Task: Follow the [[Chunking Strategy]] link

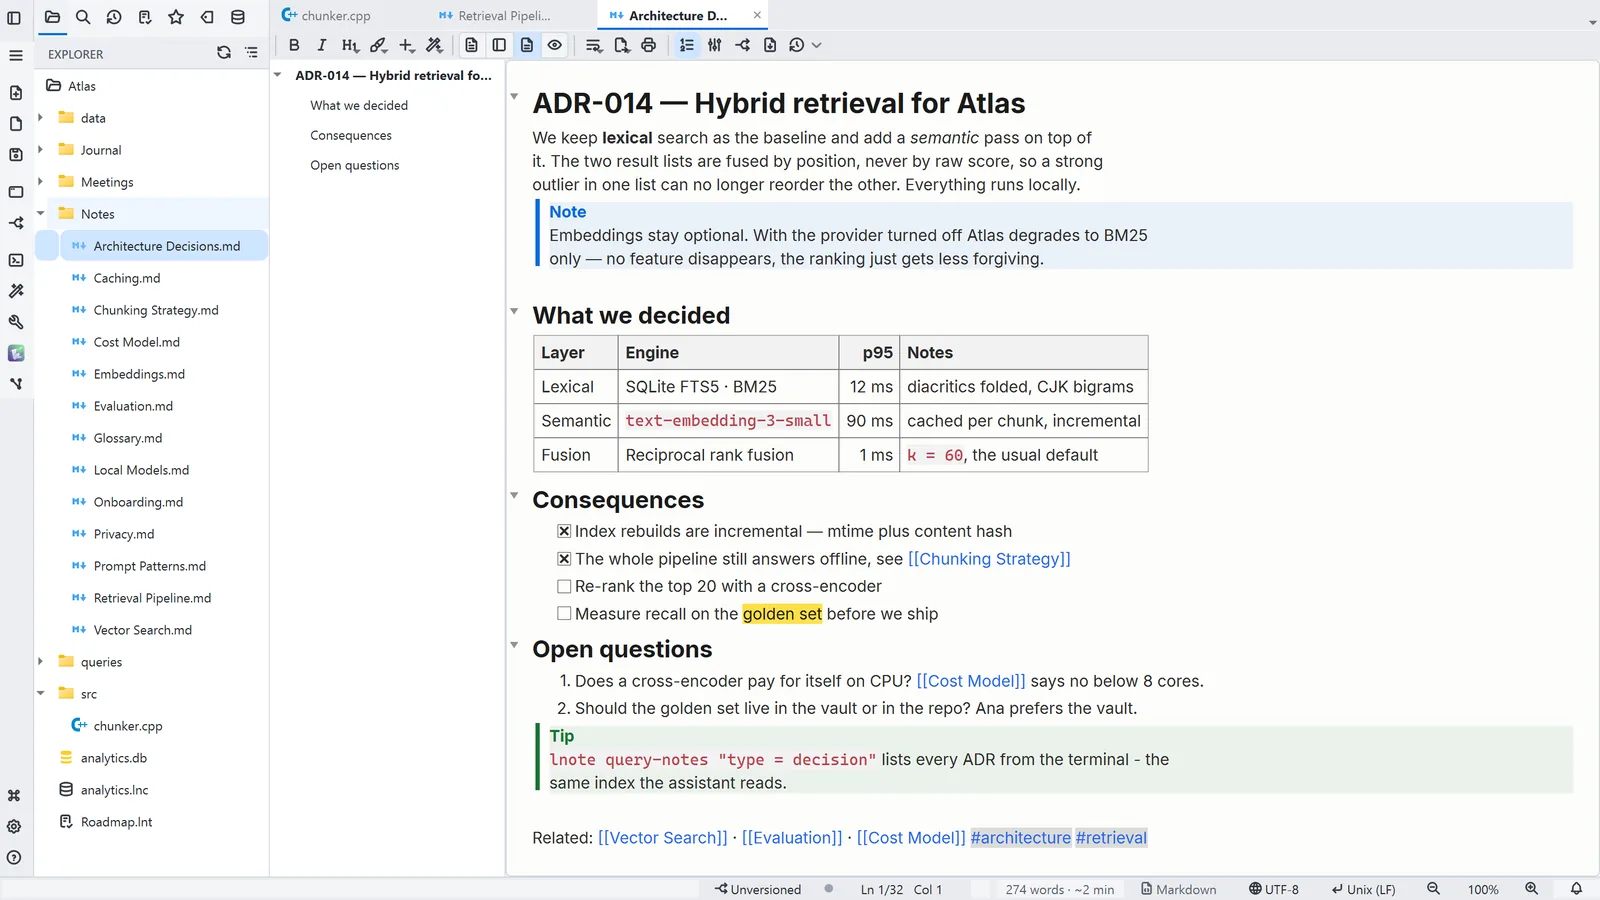Action: click(989, 559)
